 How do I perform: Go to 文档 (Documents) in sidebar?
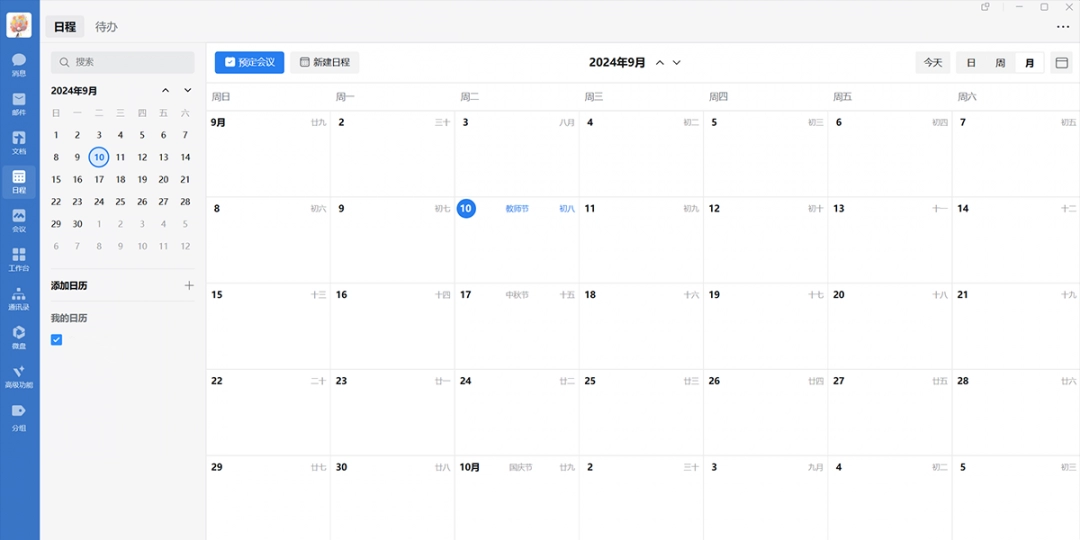click(x=19, y=142)
